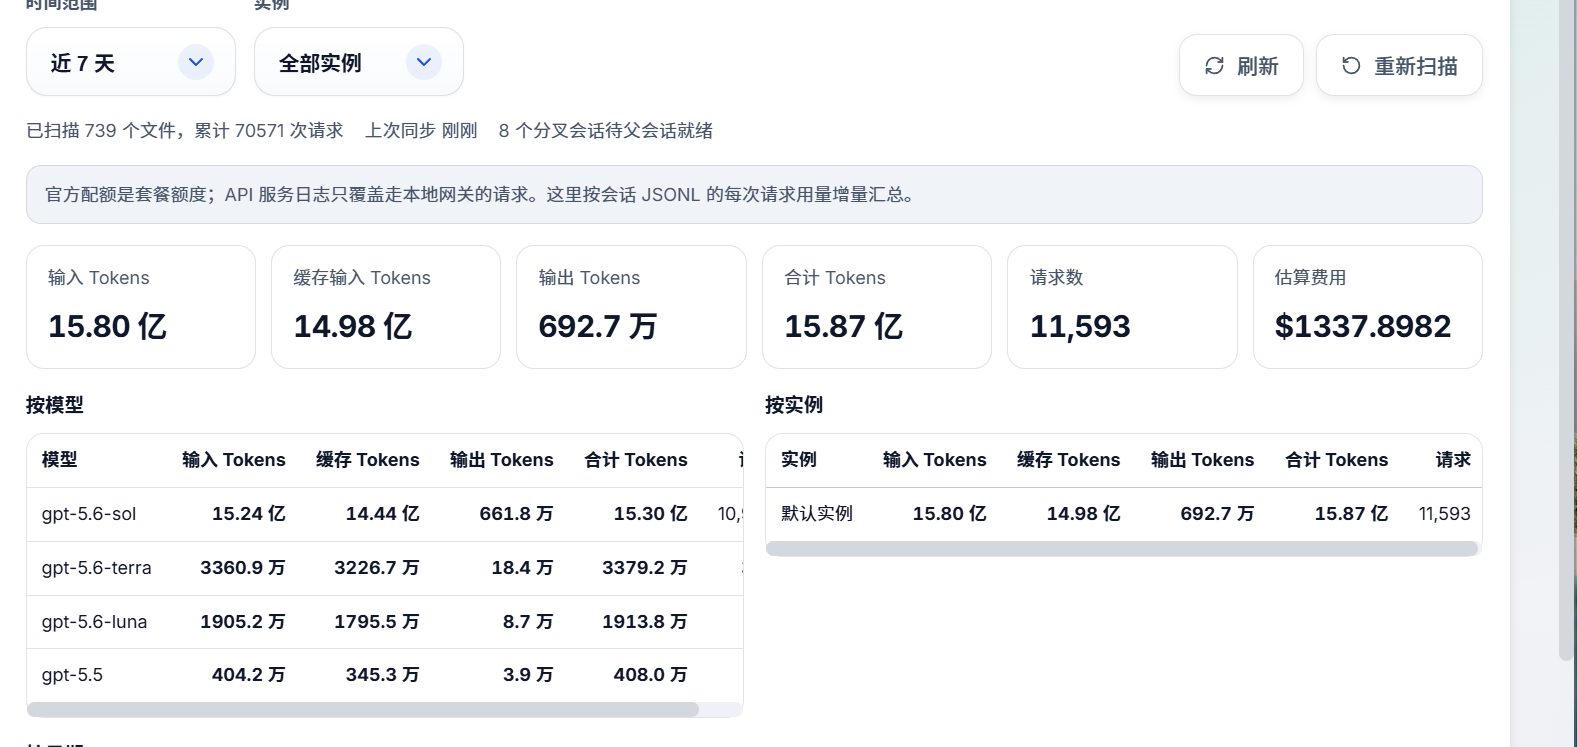This screenshot has width=1577, height=747.
Task: Click 15.80 亿 in the 默认实例 row
Action: coord(950,514)
